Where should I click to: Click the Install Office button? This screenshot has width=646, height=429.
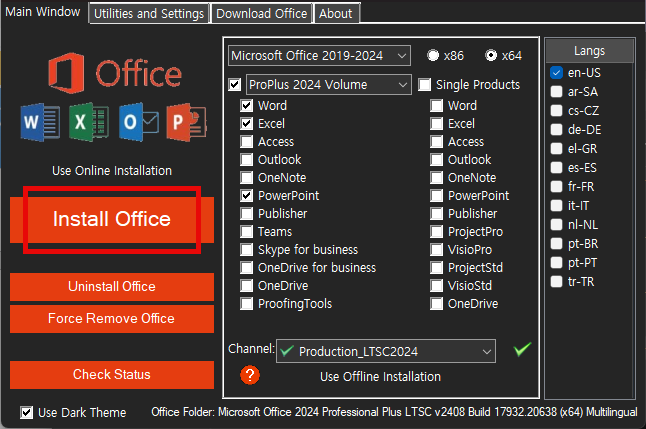click(x=112, y=220)
